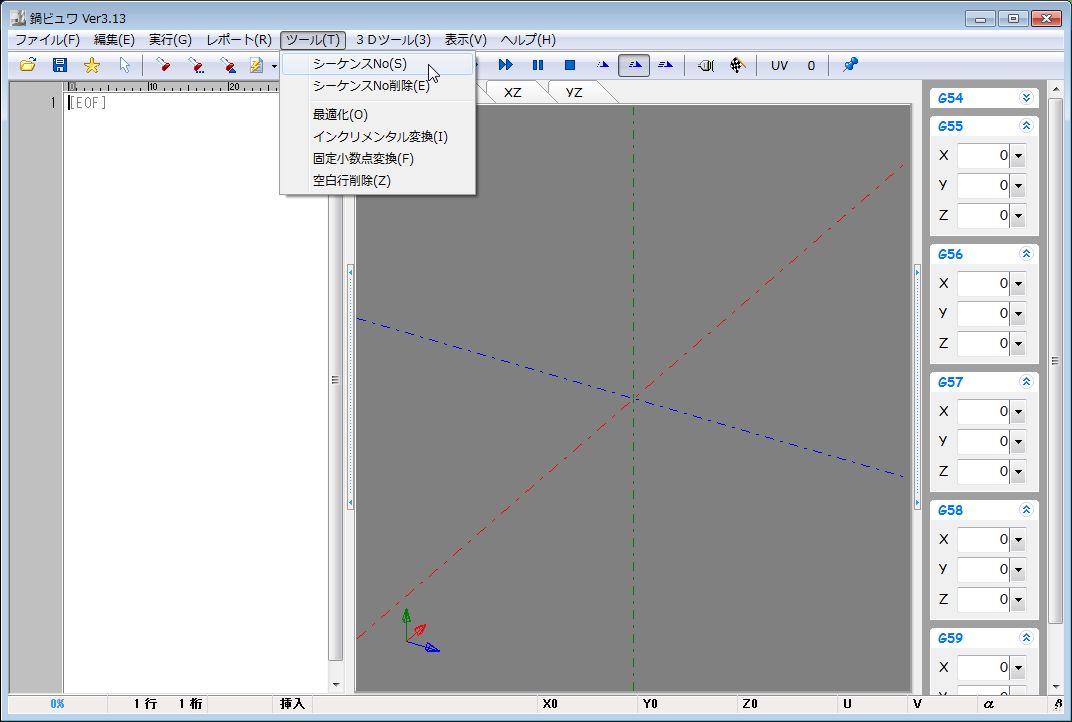Switch to the YZ view tab

tap(574, 92)
